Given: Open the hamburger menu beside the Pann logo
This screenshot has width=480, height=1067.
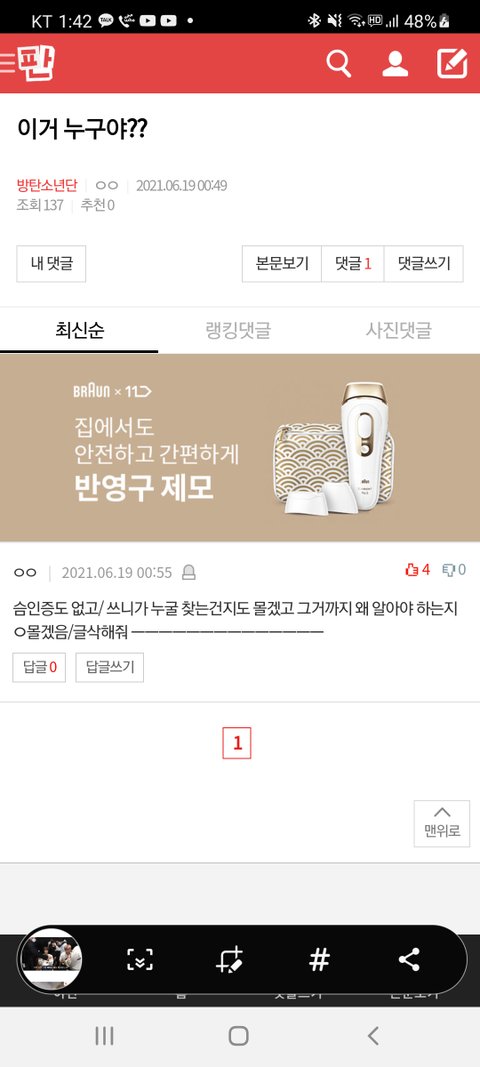Looking at the screenshot, I should click(7, 63).
